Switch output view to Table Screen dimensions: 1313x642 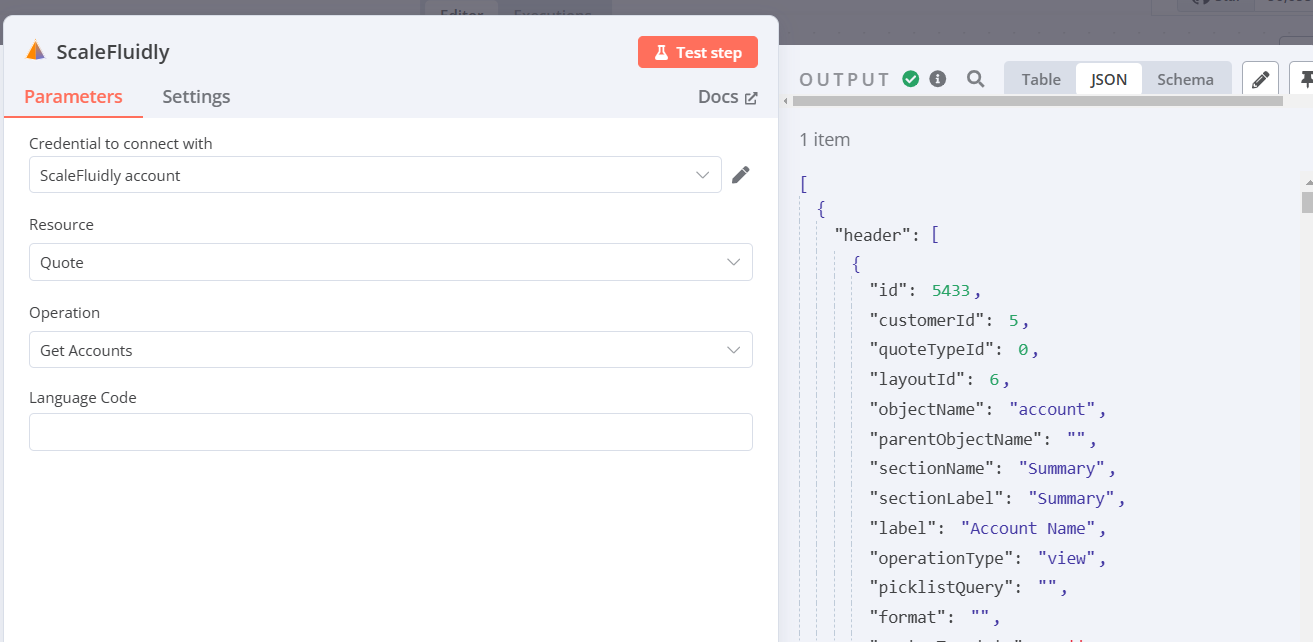[1041, 79]
